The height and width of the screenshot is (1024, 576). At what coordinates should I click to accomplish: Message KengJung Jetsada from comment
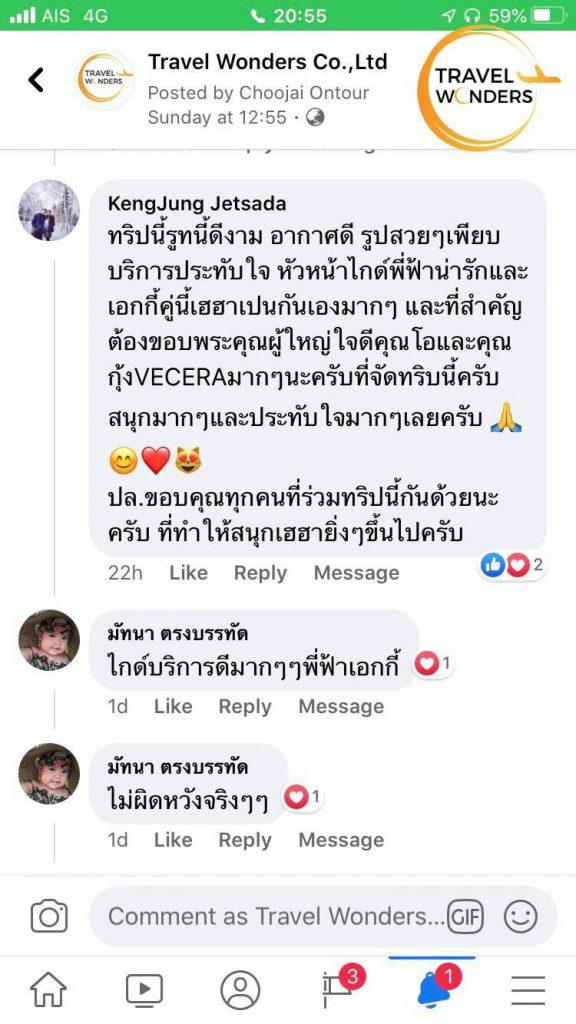pos(357,573)
